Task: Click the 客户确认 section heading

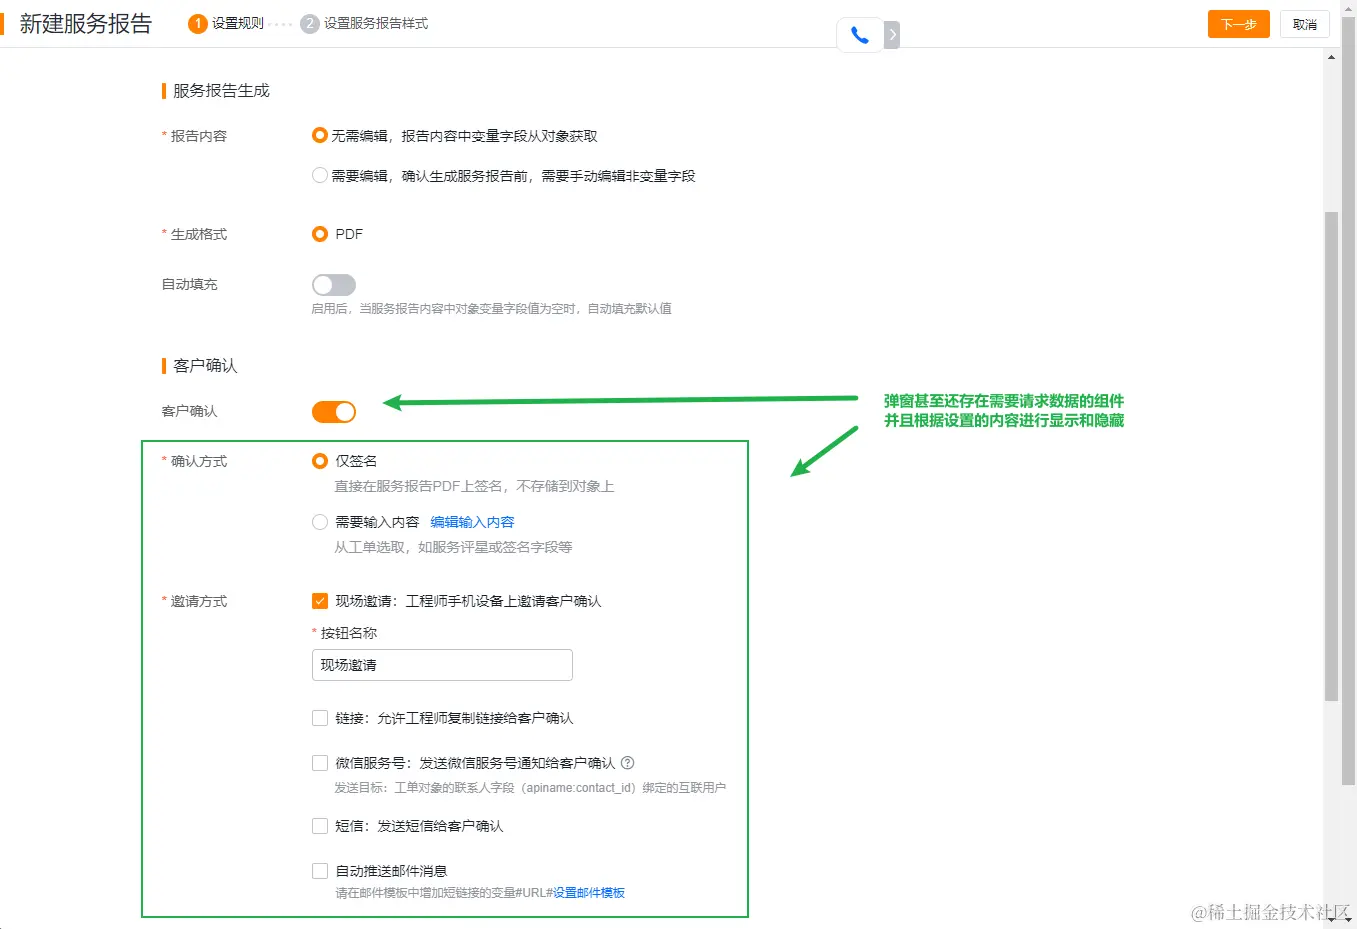Action: tap(205, 366)
